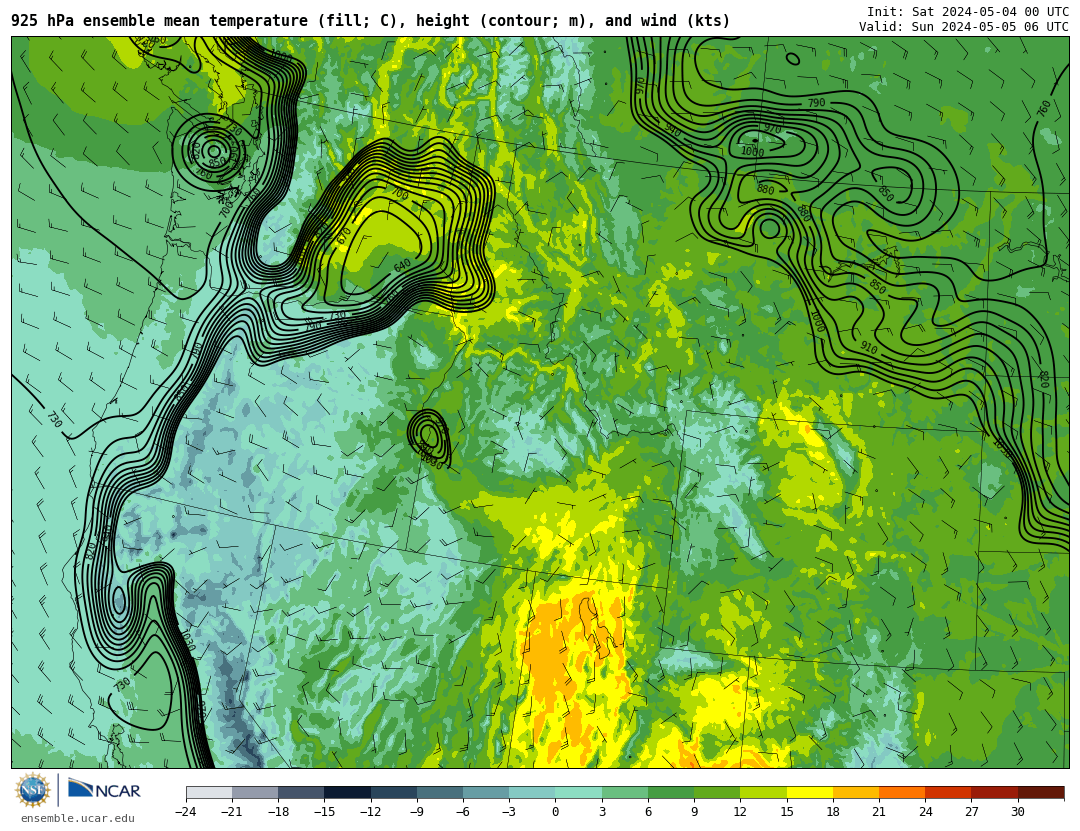Click the −15 colorbar tick label
The width and height of the screenshot is (1080, 831).
tap(324, 812)
